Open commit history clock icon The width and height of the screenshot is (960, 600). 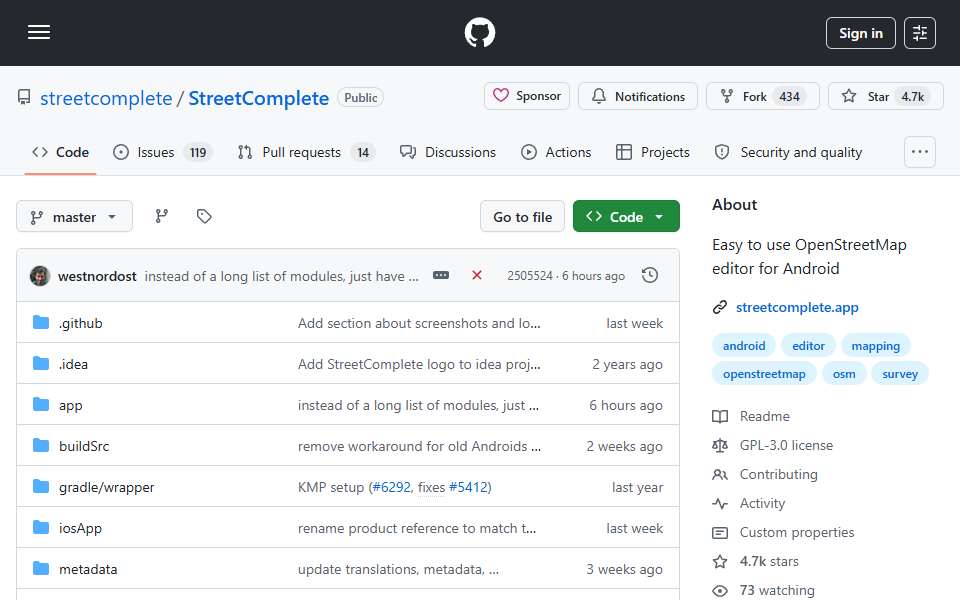(650, 276)
